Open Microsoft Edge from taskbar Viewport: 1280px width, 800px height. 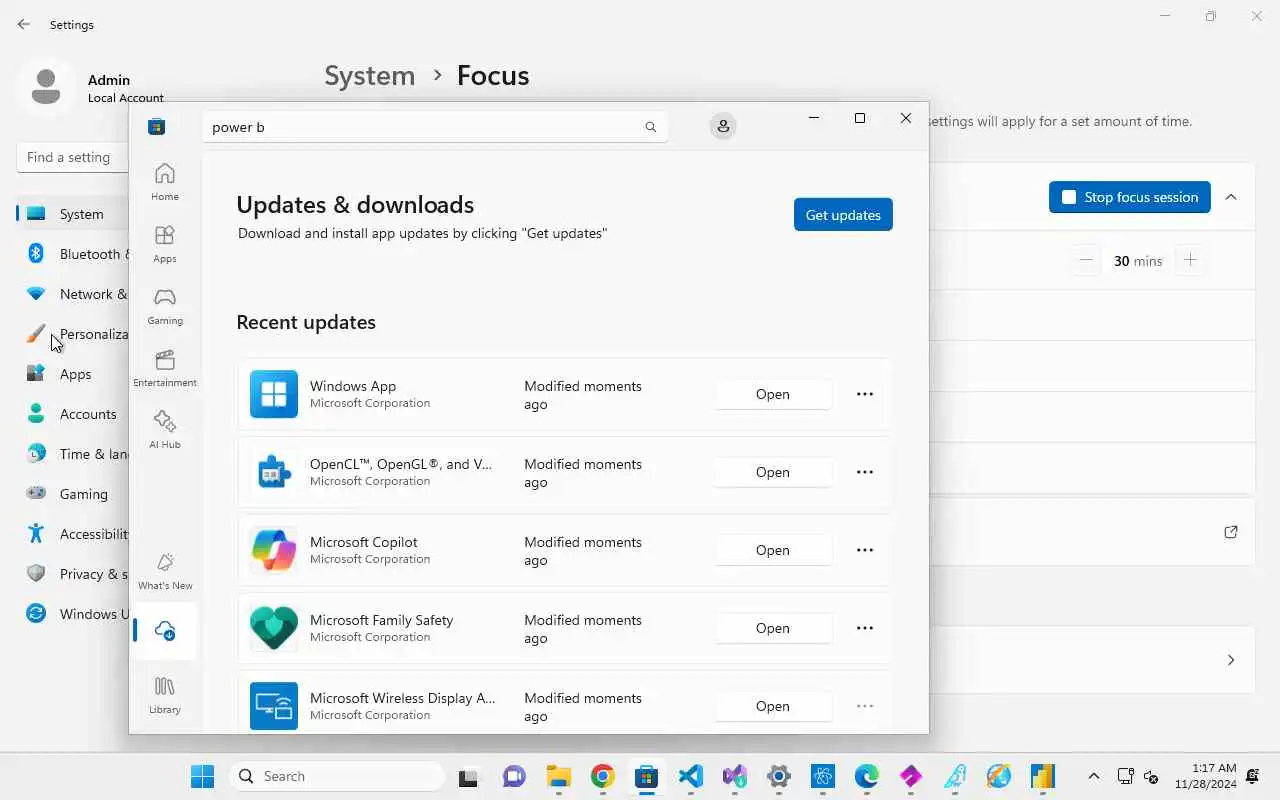click(867, 776)
